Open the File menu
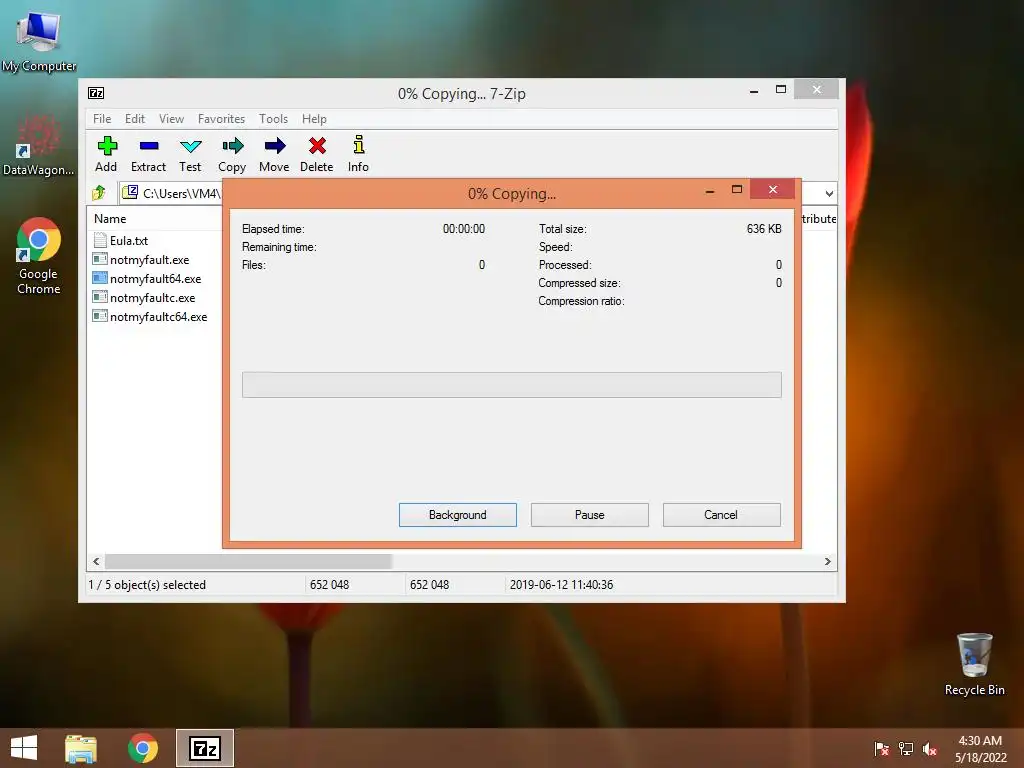This screenshot has height=768, width=1024. point(102,119)
